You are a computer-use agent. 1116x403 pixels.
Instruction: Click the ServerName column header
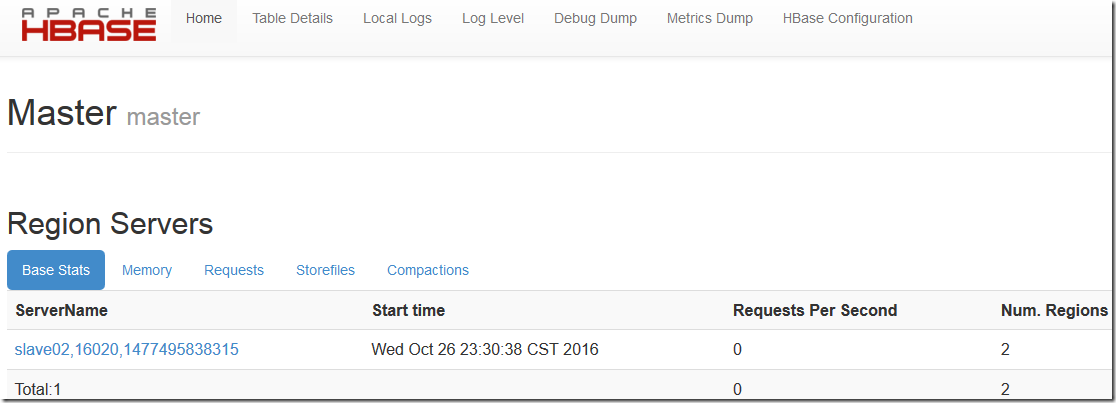tap(61, 310)
